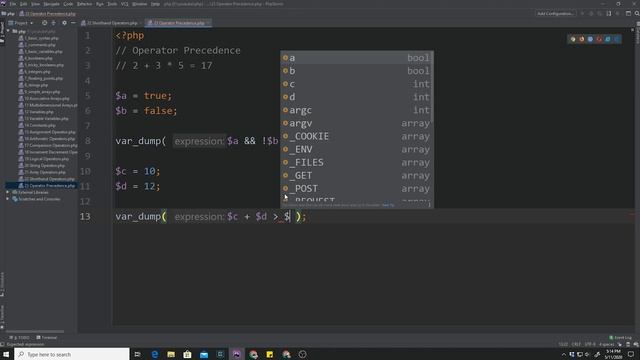Choose '_COOKIE' from completion list
This screenshot has height=360, width=640.
click(x=356, y=136)
